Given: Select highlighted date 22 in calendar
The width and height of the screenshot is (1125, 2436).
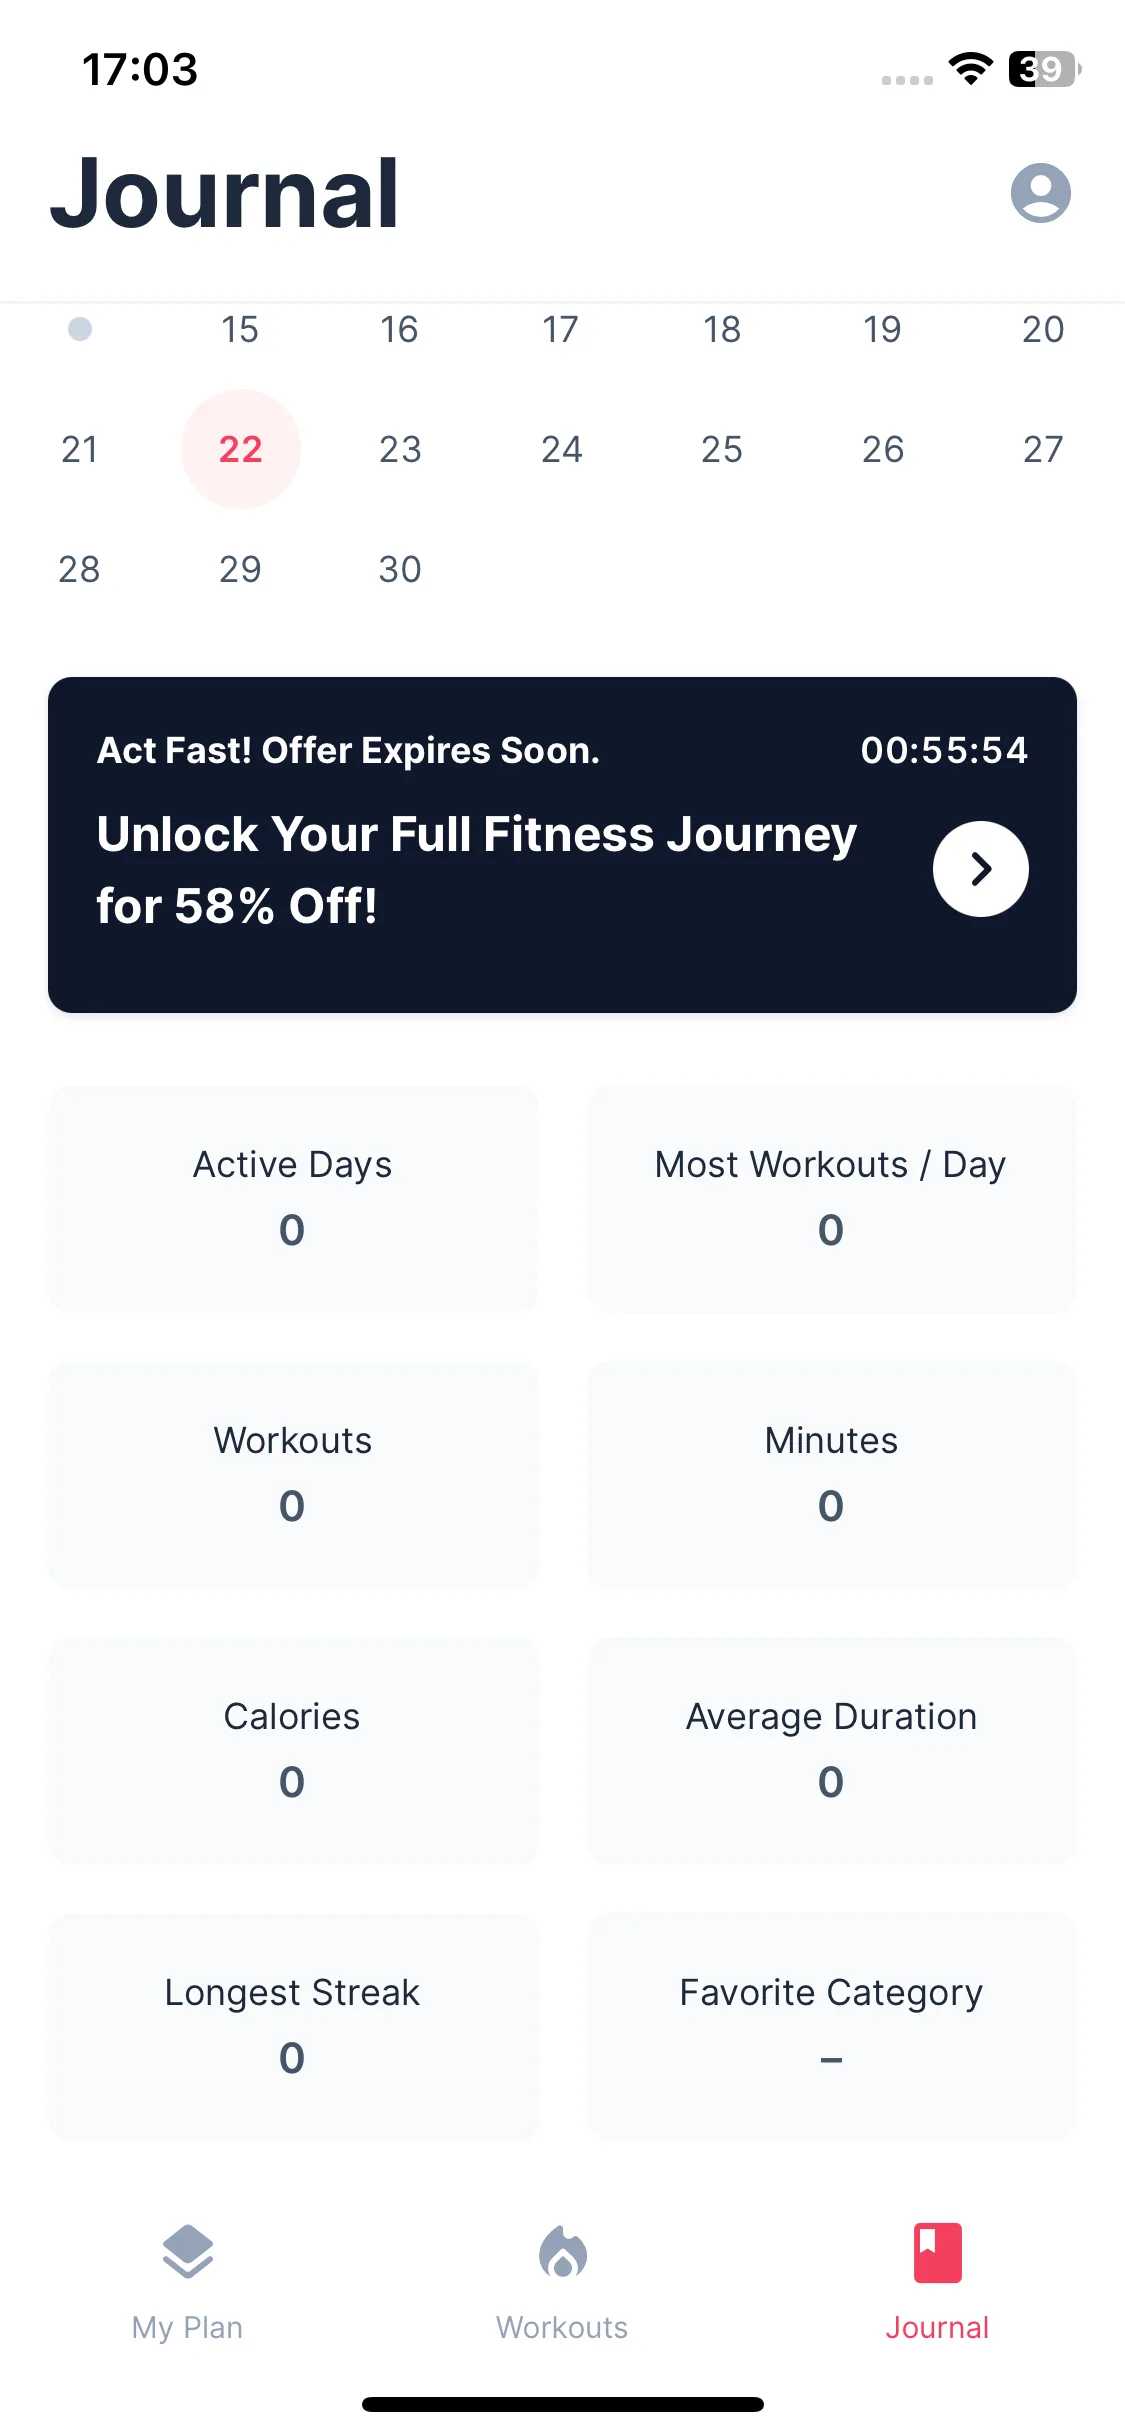Looking at the screenshot, I should click(x=240, y=449).
